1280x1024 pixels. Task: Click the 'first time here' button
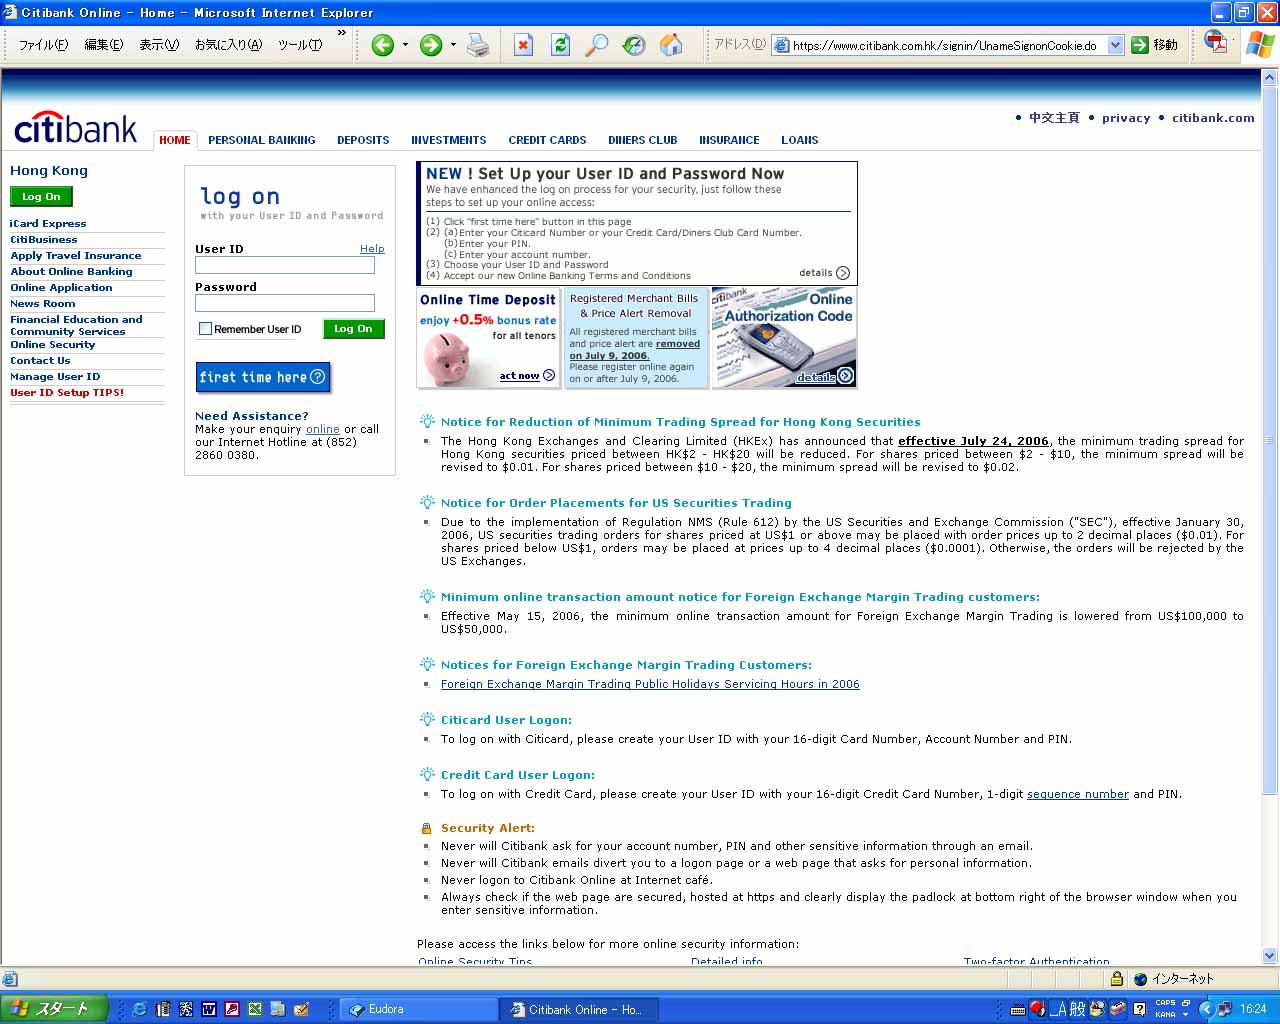pos(263,377)
